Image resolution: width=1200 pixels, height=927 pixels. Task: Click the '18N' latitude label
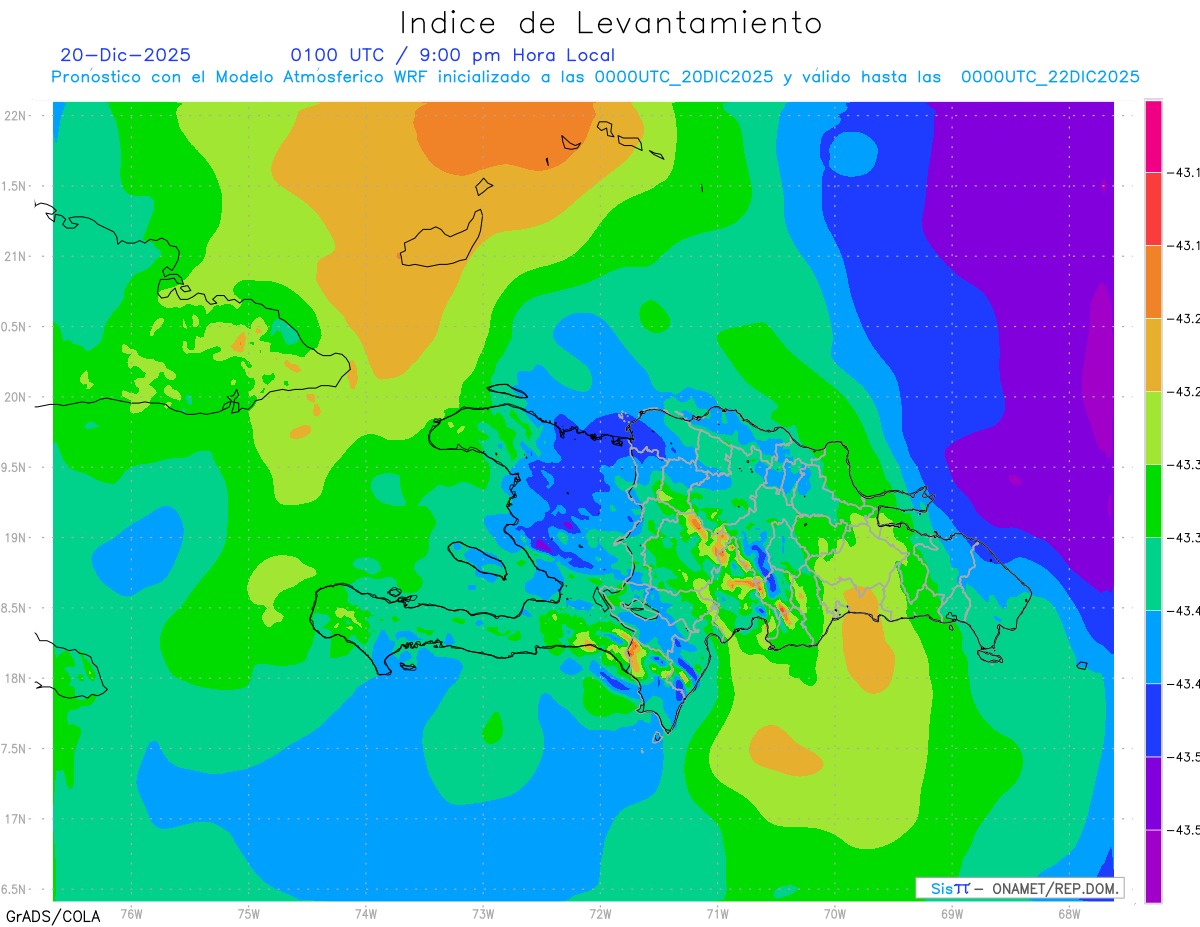[16, 679]
